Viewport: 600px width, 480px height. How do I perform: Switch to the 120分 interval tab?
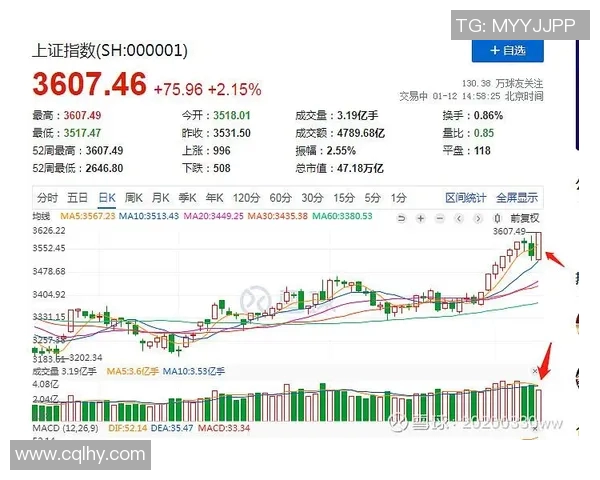(246, 198)
